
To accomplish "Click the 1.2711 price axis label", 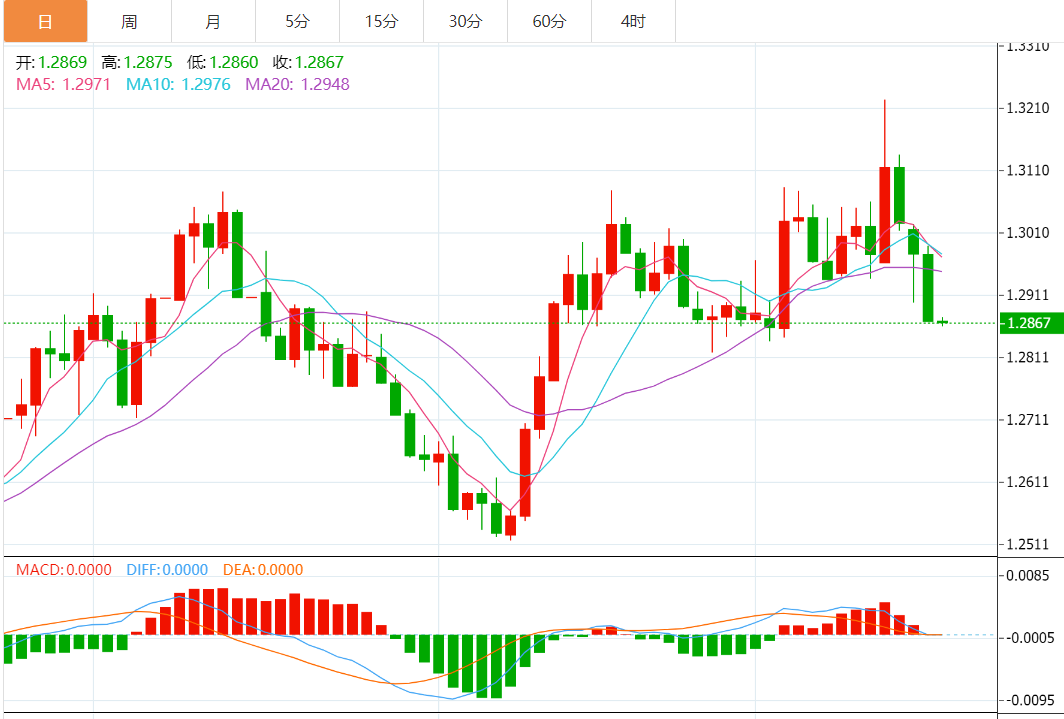I will click(1027, 420).
